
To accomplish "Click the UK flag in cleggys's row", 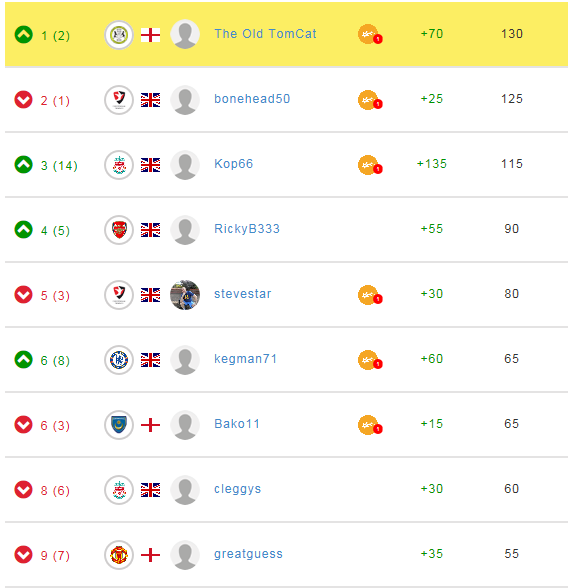I will (150, 490).
